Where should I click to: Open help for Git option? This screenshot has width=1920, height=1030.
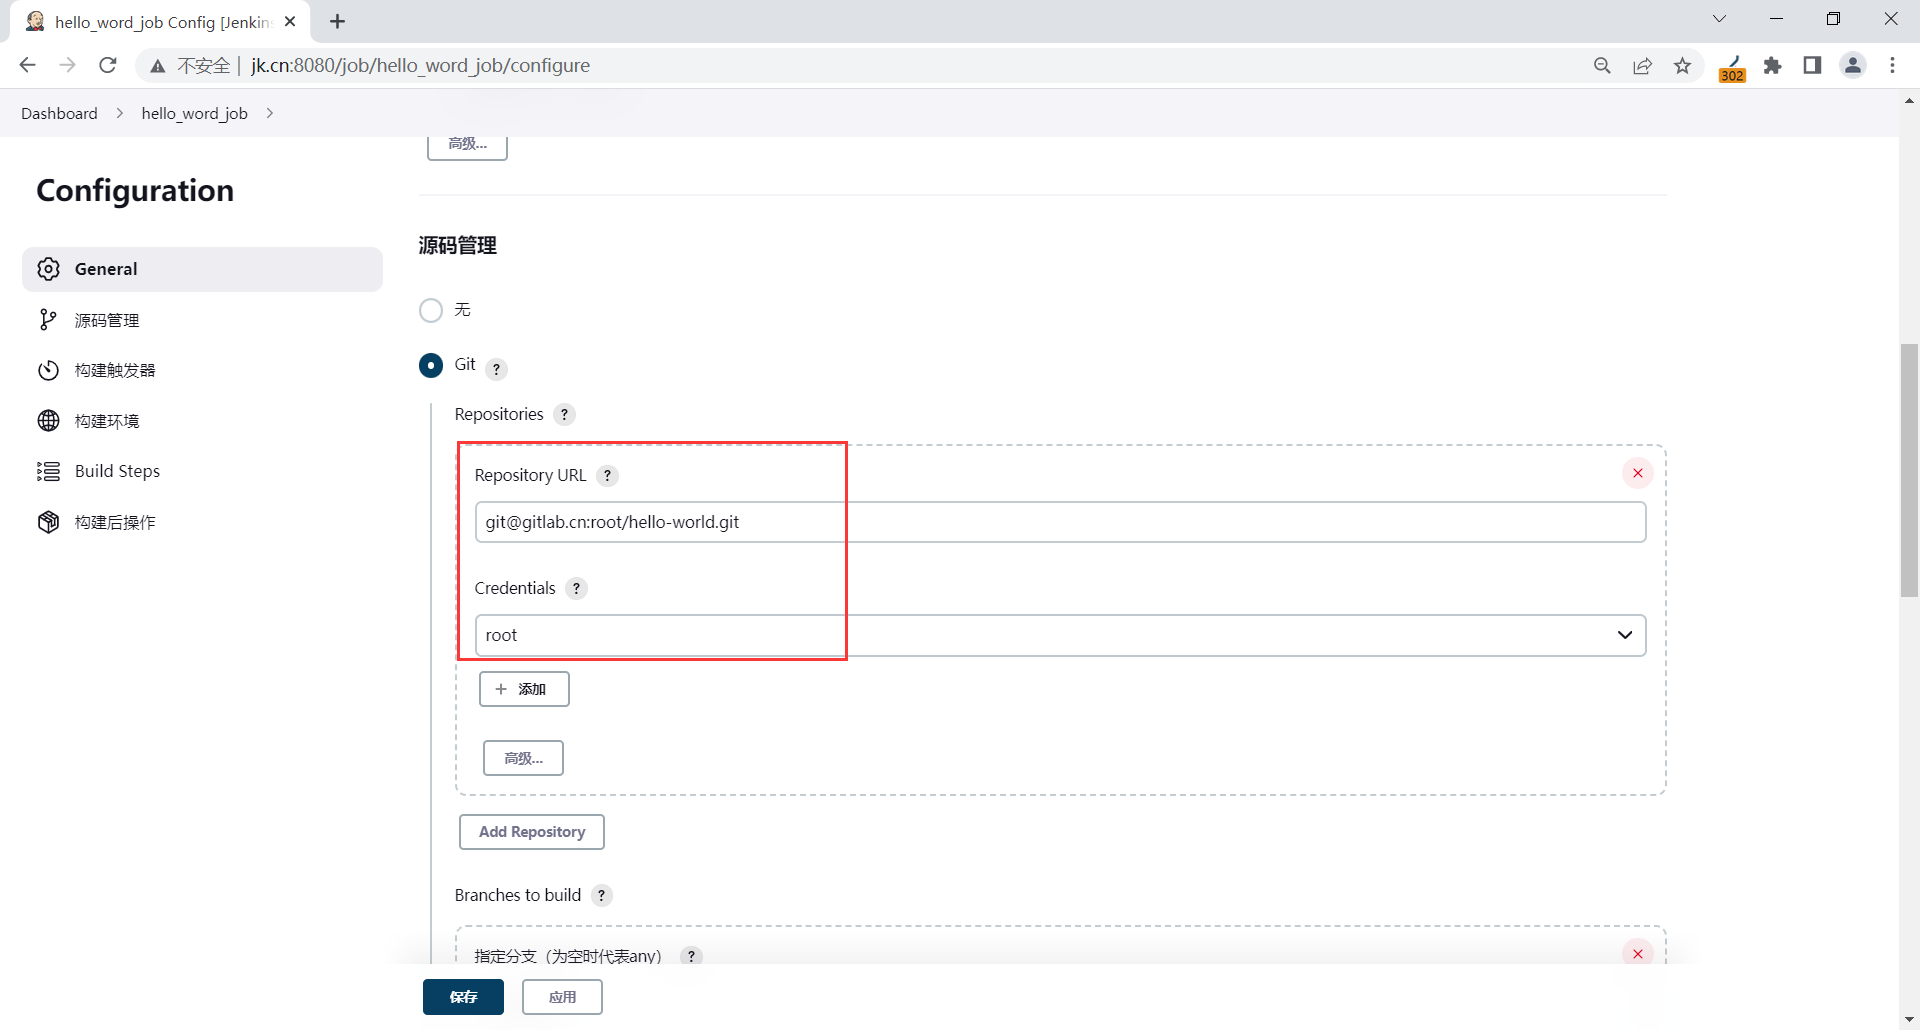[497, 369]
